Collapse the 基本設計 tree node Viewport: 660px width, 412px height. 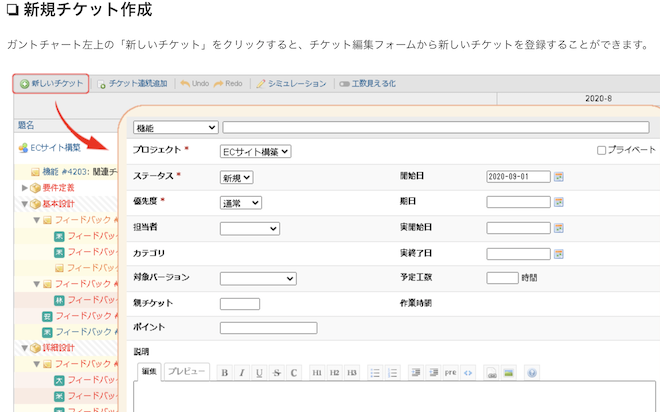(24, 204)
